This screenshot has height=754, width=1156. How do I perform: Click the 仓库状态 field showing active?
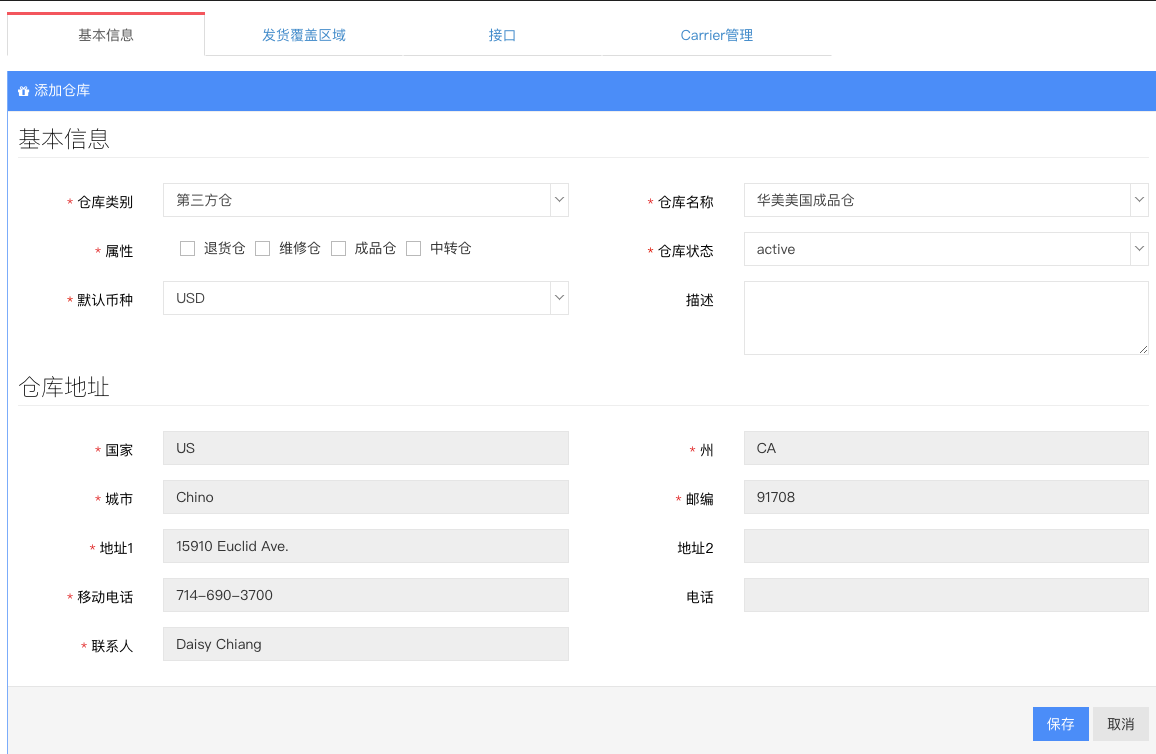946,249
